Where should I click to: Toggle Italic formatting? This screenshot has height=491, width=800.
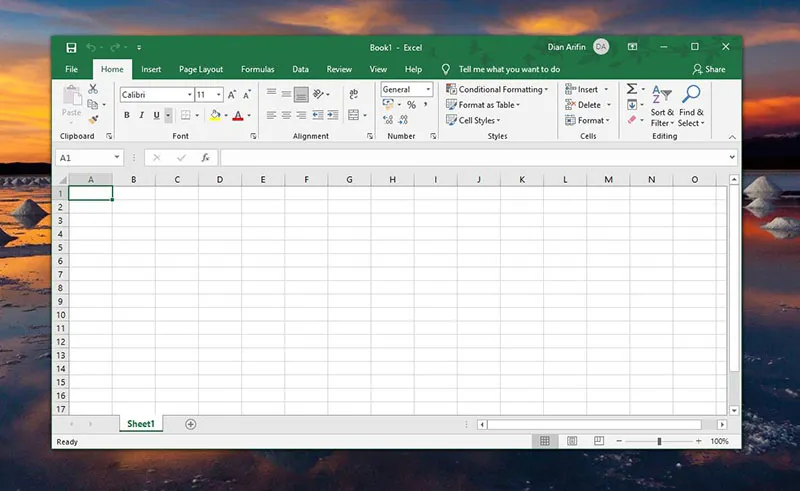[141, 116]
